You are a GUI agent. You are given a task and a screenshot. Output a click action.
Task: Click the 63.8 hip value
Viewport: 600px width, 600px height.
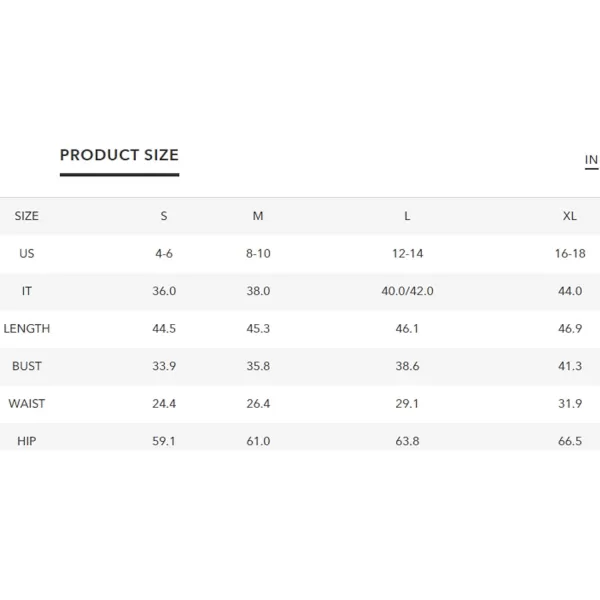point(408,441)
